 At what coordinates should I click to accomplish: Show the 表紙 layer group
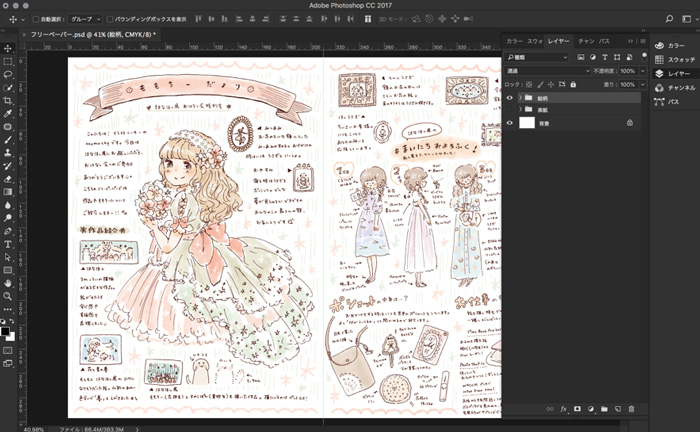coord(510,109)
